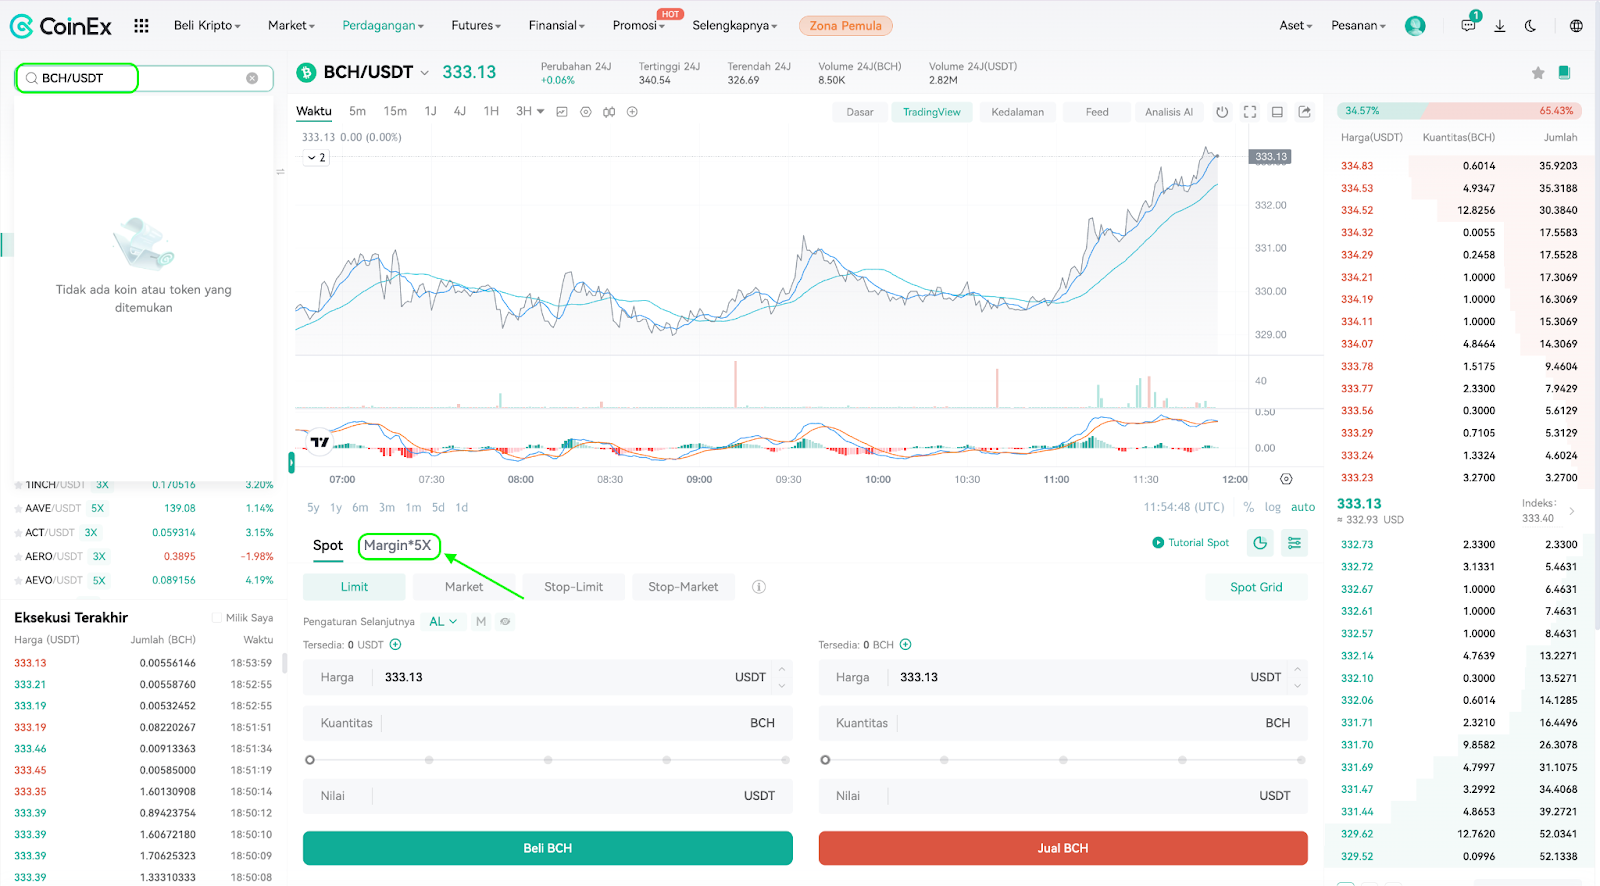Open the language globe icon
1600x886 pixels.
click(x=1576, y=26)
